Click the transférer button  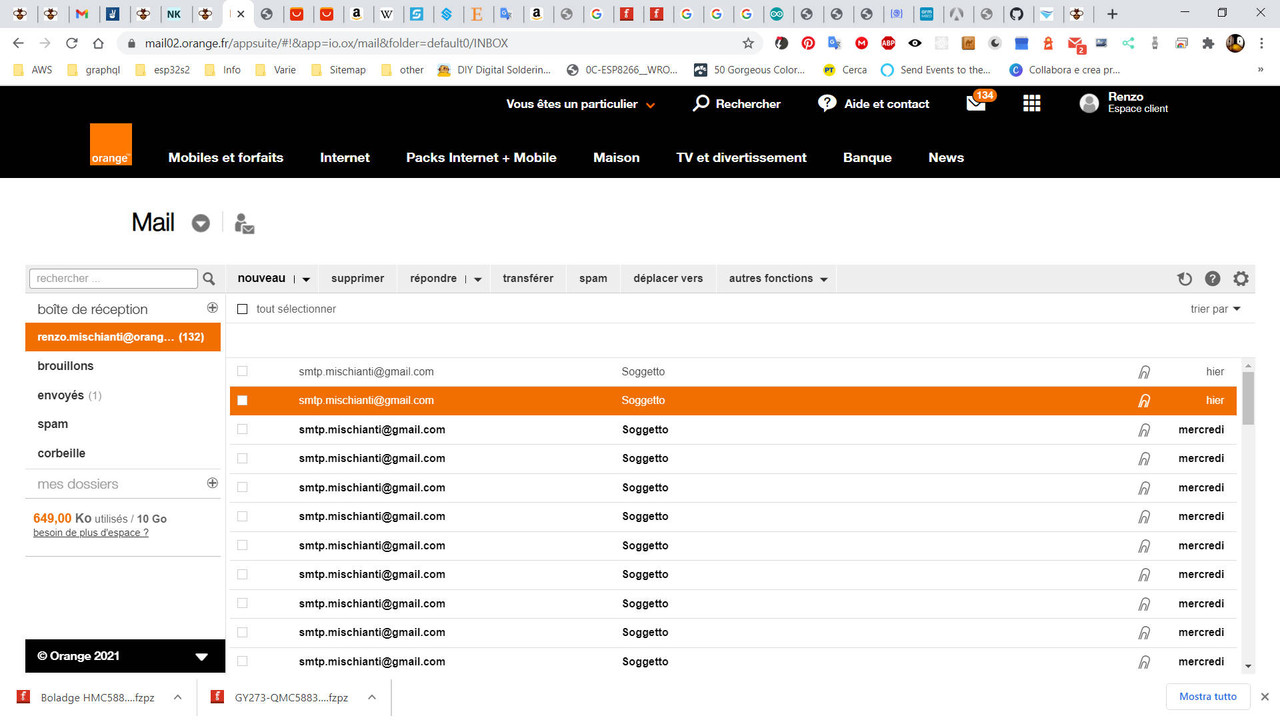pos(528,279)
